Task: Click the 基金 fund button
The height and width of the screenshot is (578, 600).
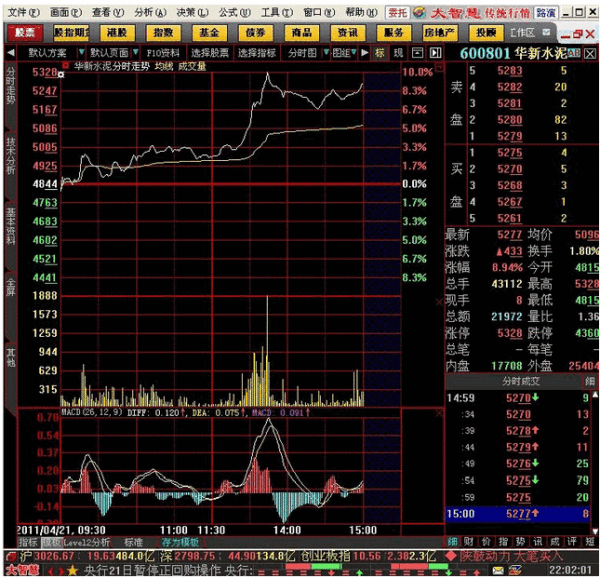Action: click(x=208, y=32)
